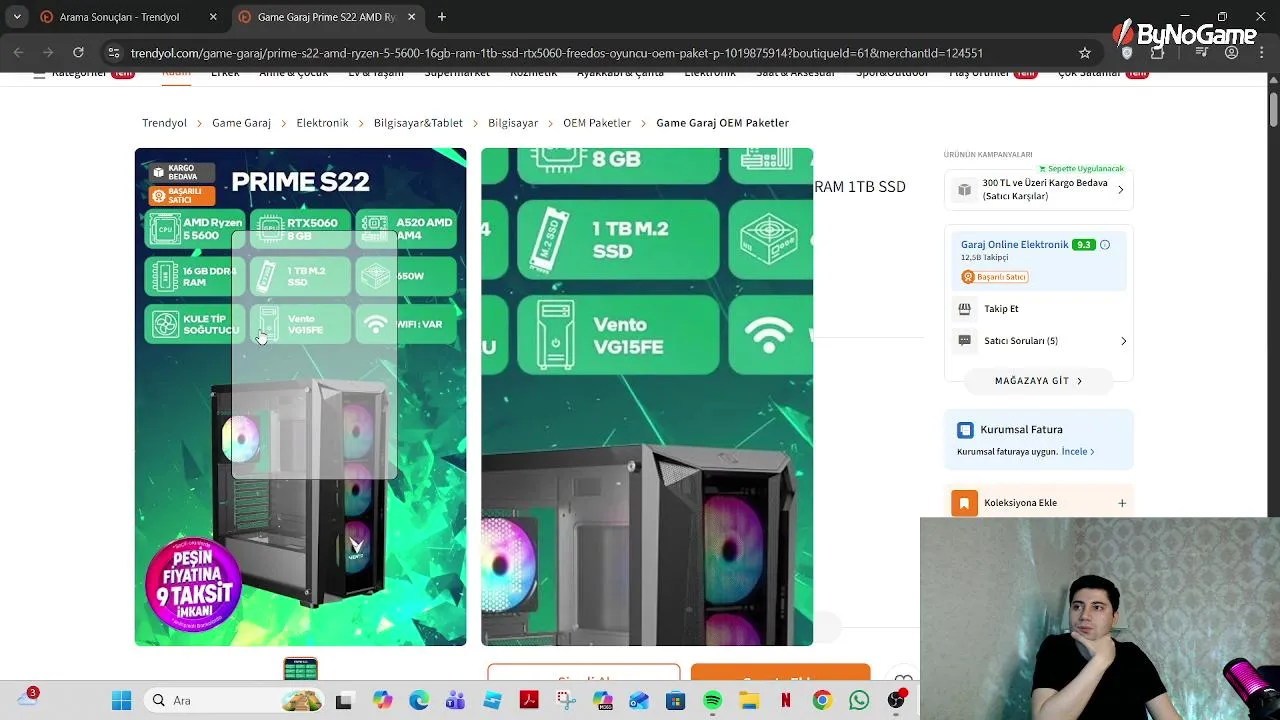
Task: View site information icon in address bar
Action: pyautogui.click(x=114, y=52)
